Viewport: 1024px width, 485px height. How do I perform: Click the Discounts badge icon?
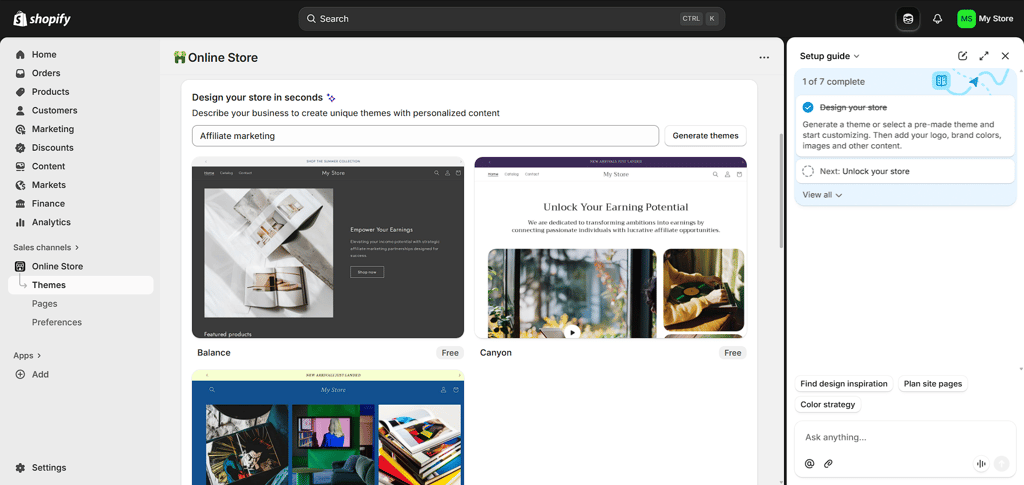pos(20,148)
